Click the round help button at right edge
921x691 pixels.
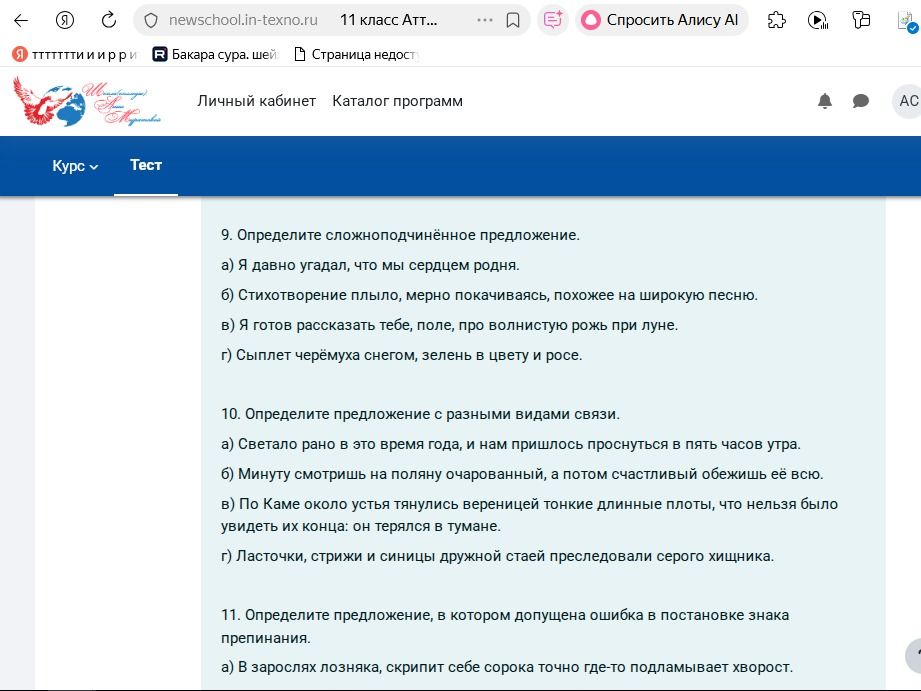pos(913,656)
